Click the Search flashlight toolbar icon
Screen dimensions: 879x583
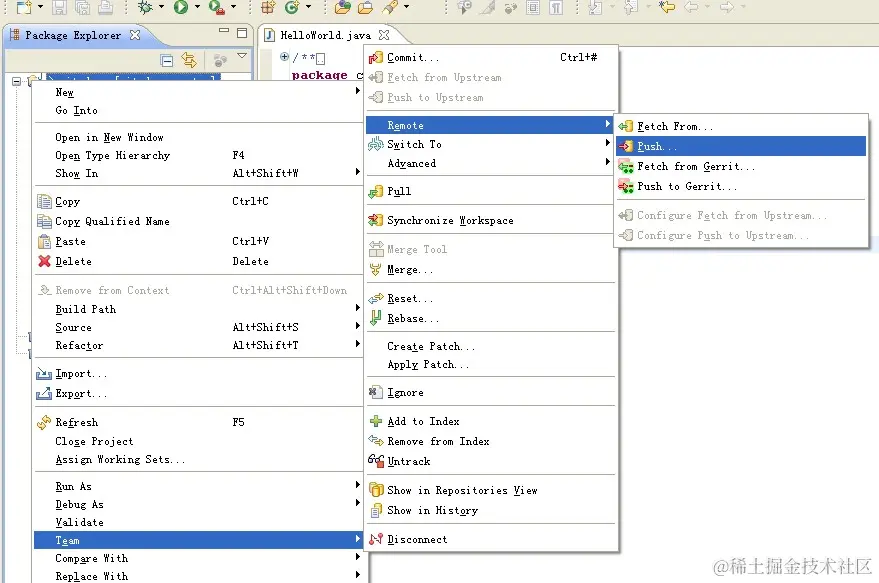point(390,7)
